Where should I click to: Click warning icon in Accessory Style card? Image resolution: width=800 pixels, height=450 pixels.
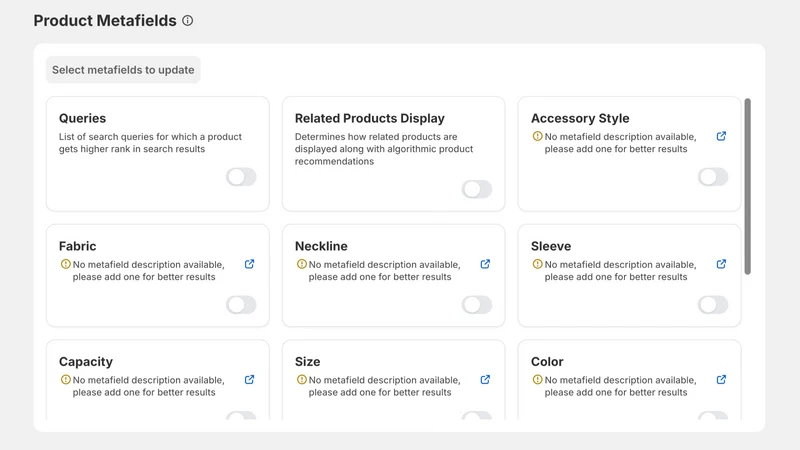(537, 136)
